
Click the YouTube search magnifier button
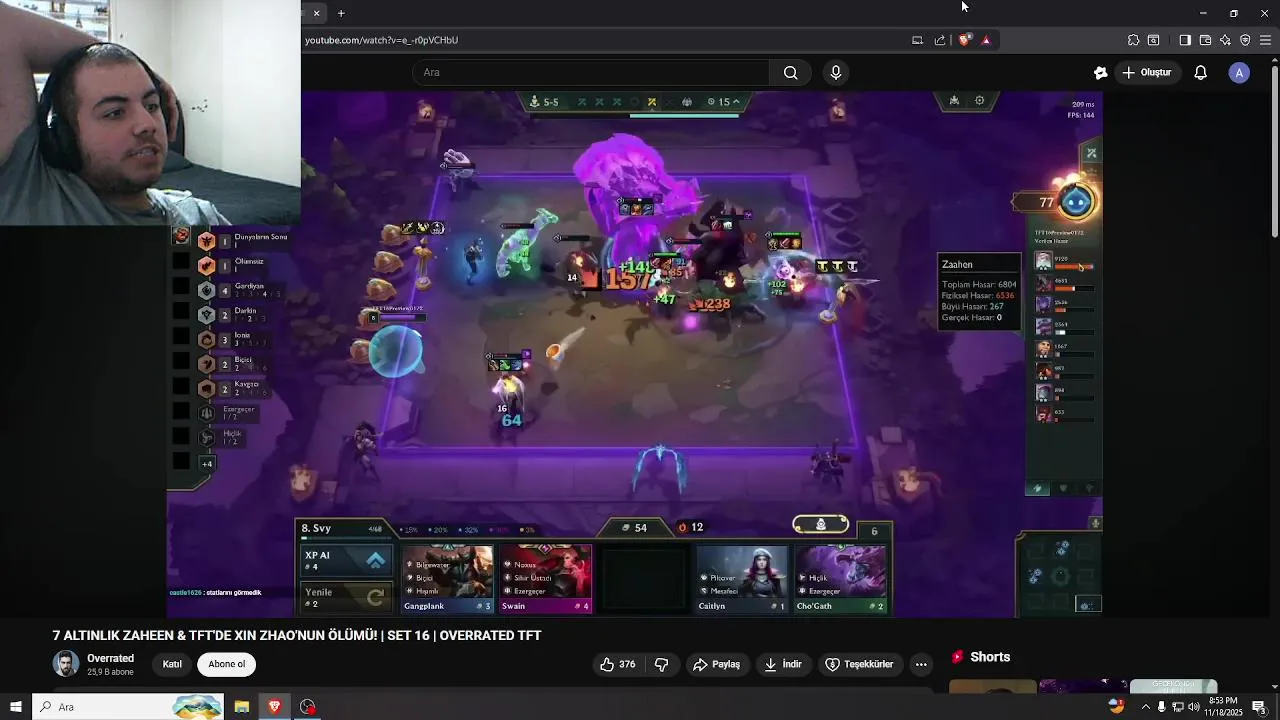[x=790, y=72]
